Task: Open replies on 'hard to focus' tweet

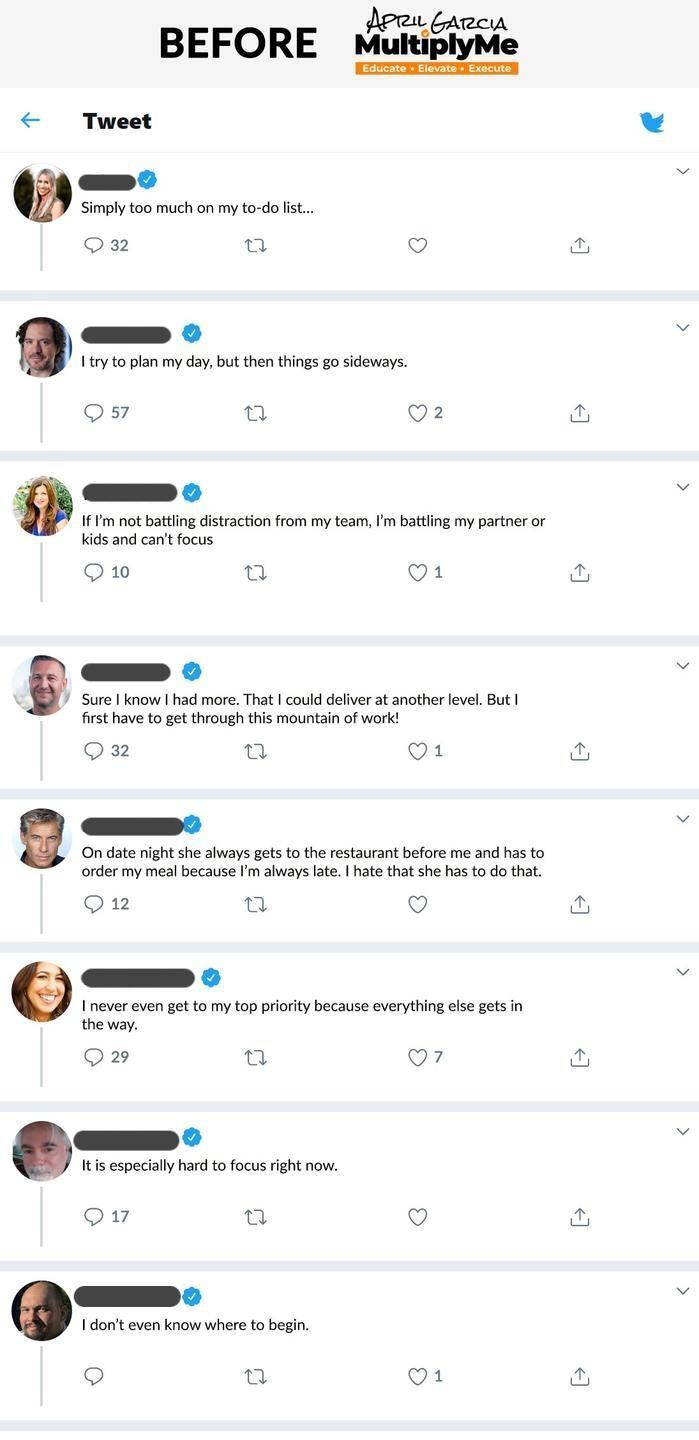Action: click(94, 1217)
